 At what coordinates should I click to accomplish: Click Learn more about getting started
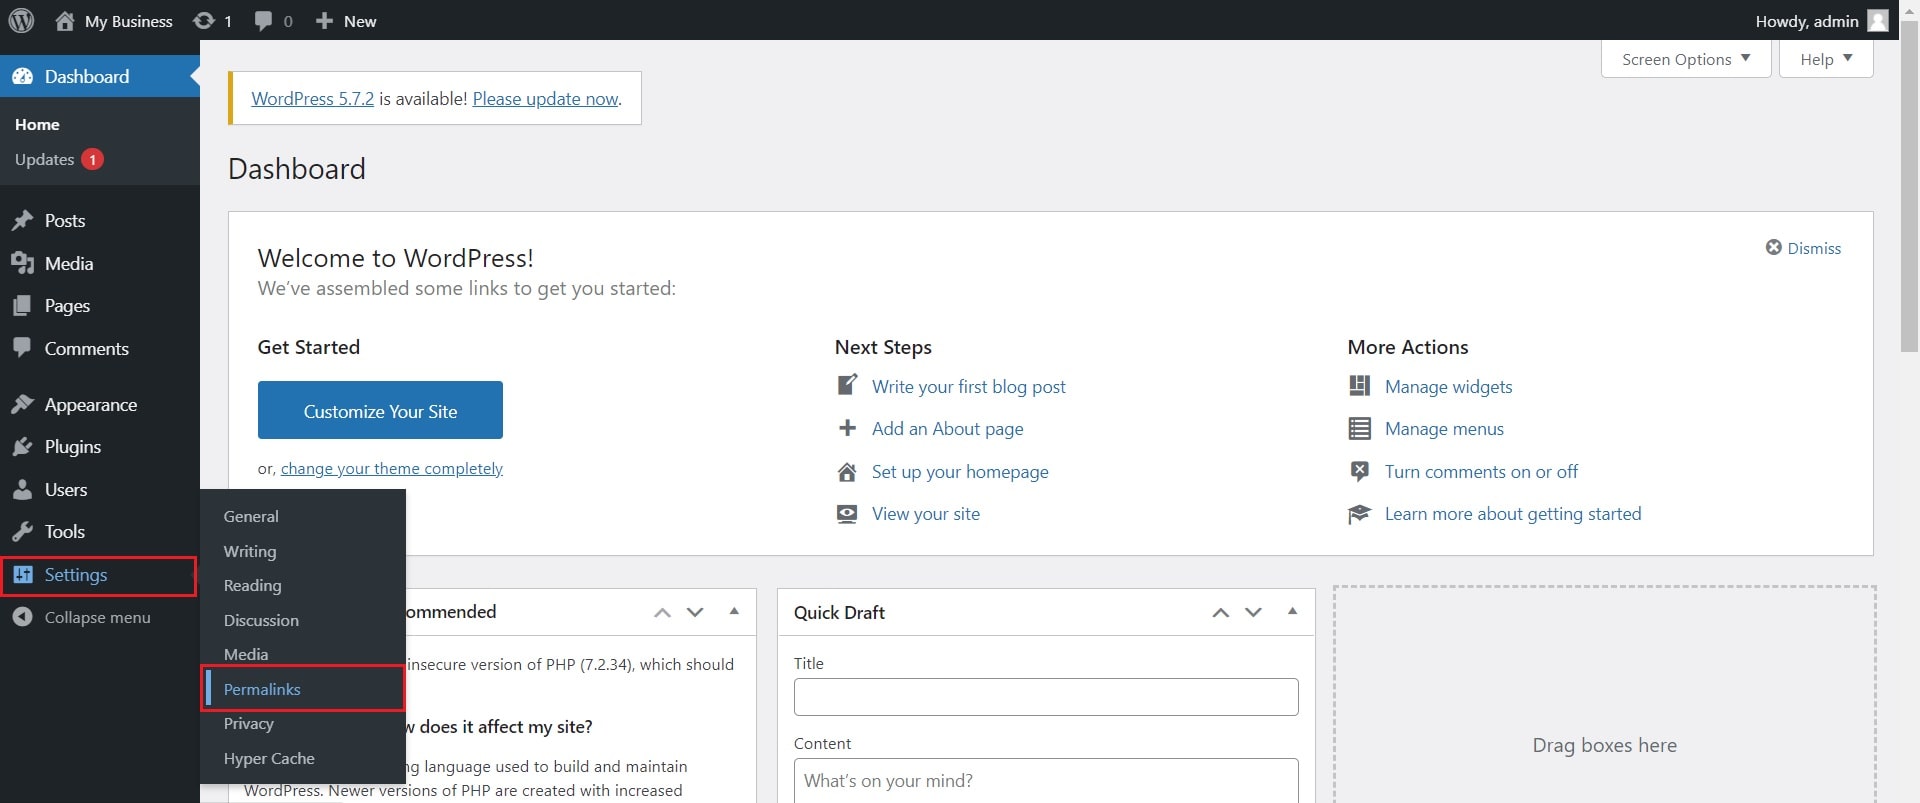[x=1512, y=514]
